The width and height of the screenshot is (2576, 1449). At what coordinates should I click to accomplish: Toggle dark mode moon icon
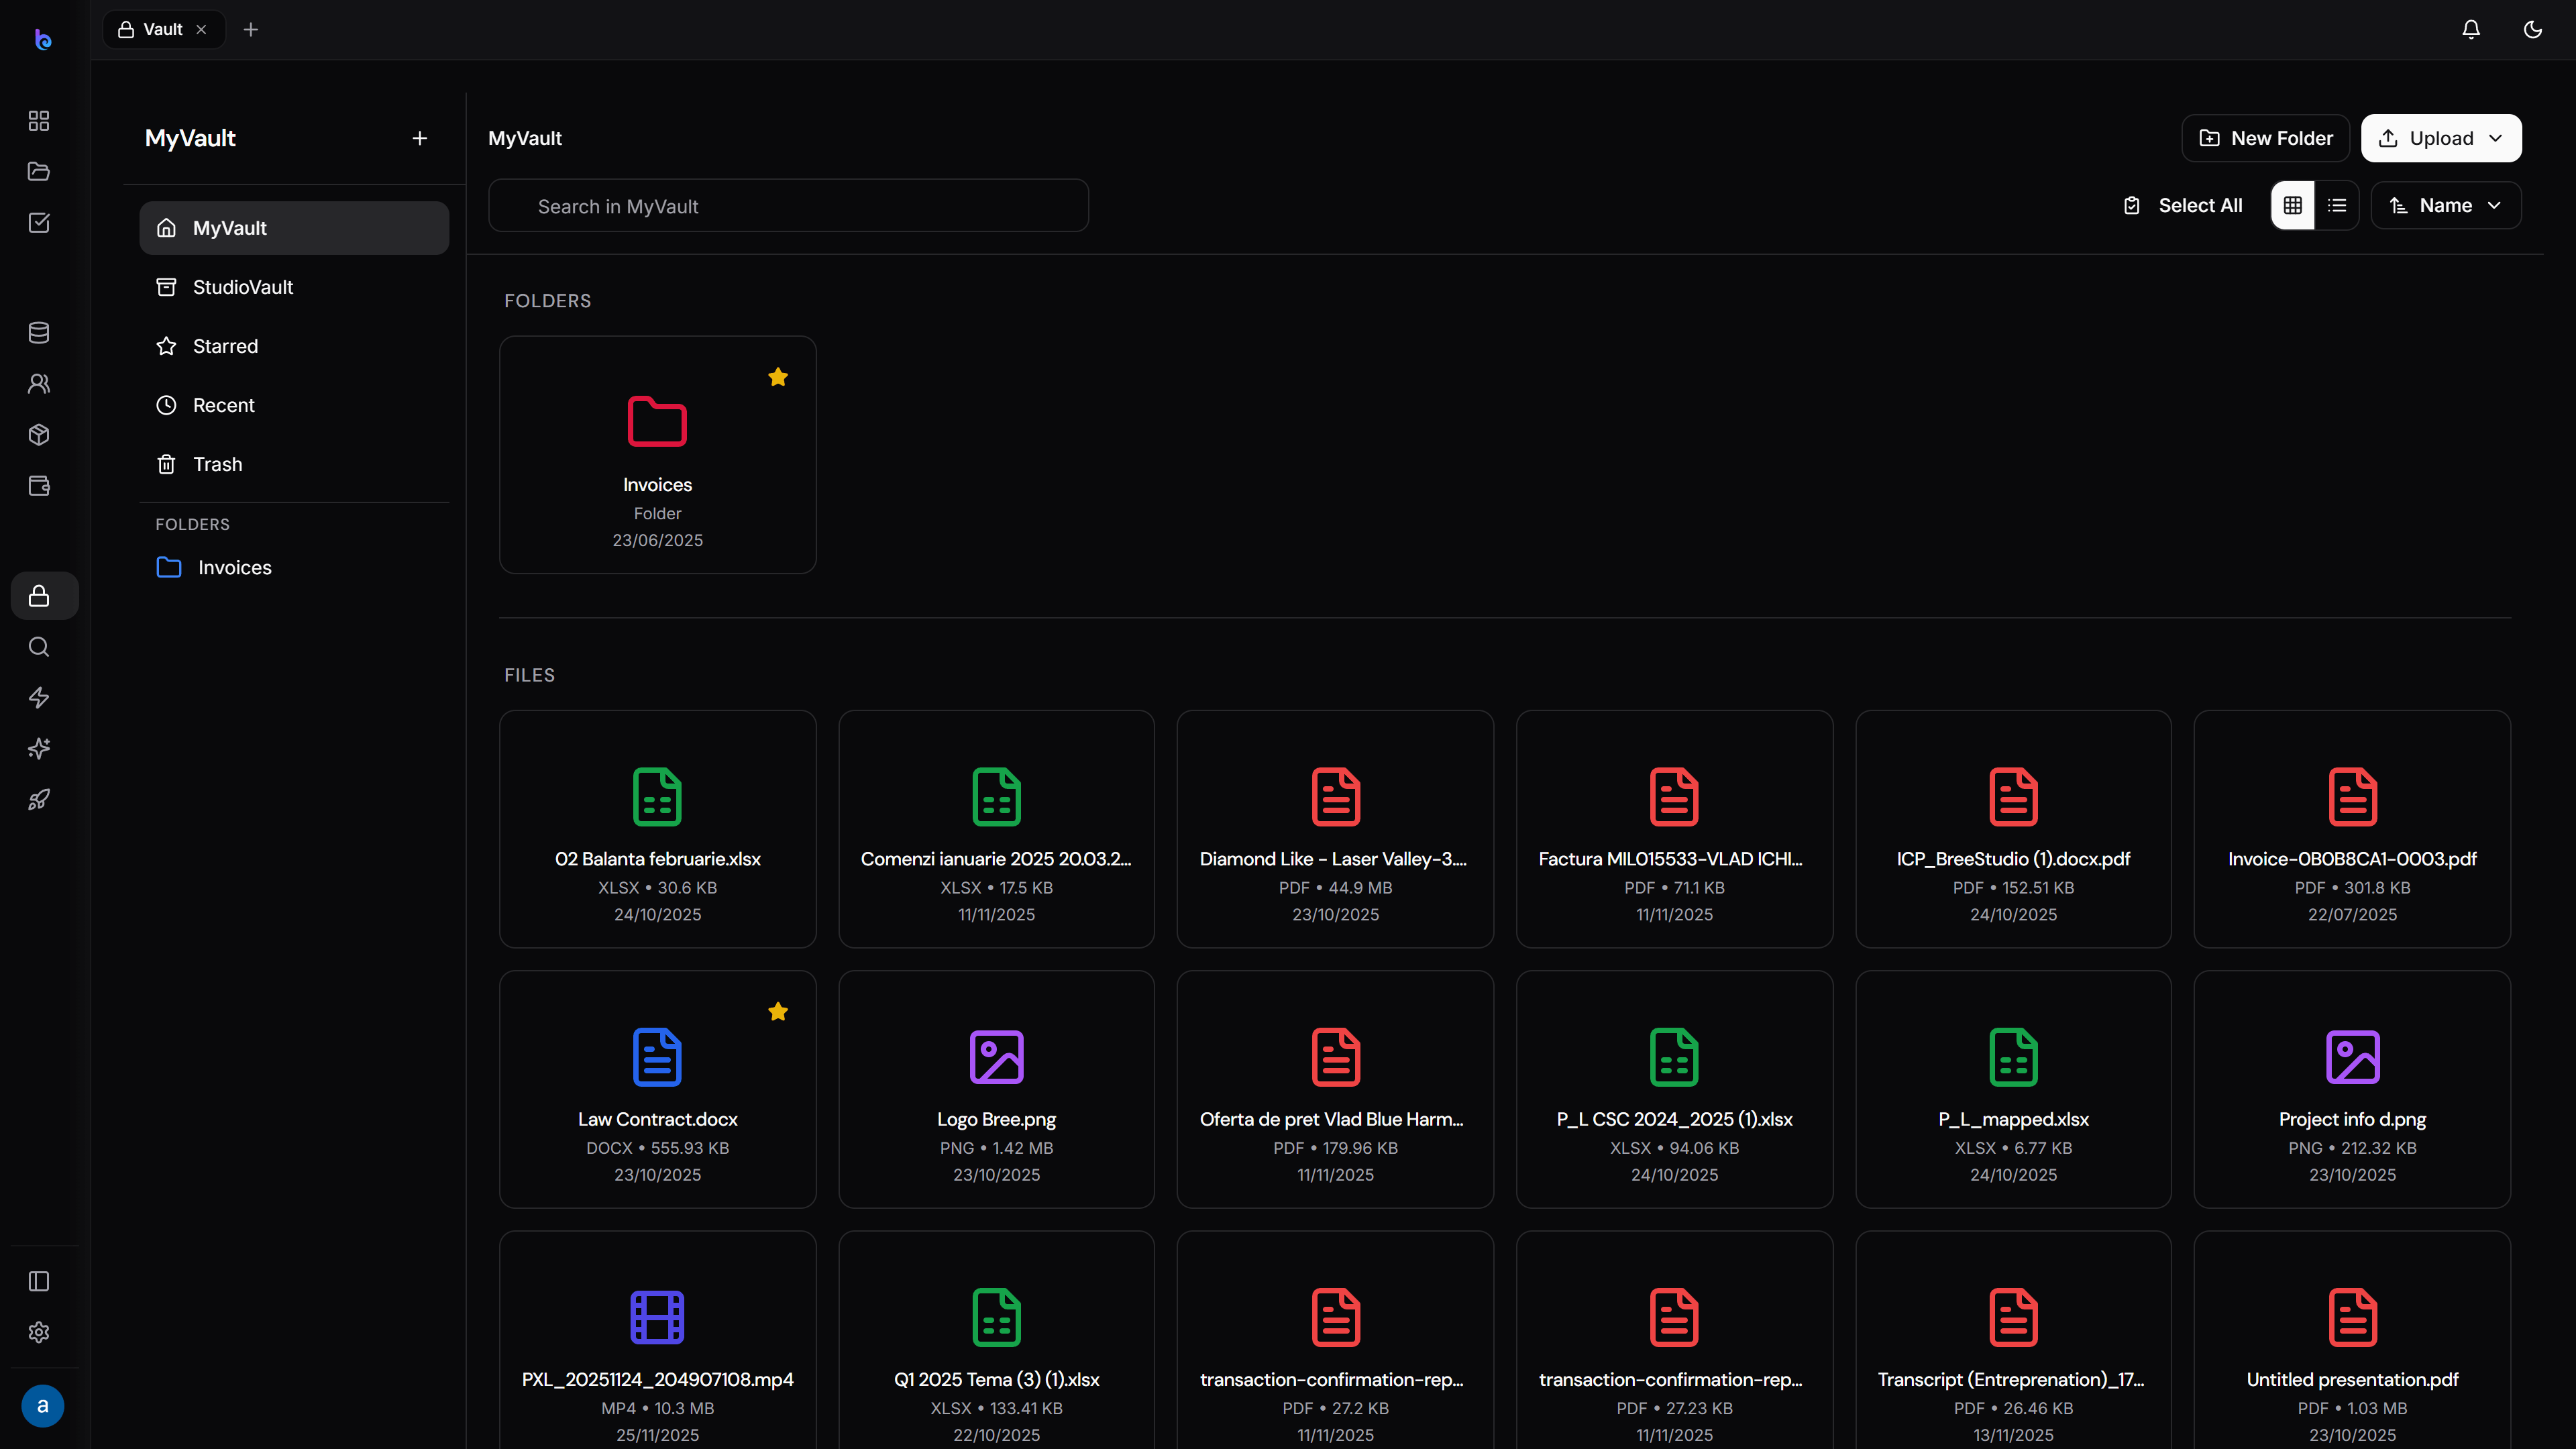pyautogui.click(x=2533, y=30)
